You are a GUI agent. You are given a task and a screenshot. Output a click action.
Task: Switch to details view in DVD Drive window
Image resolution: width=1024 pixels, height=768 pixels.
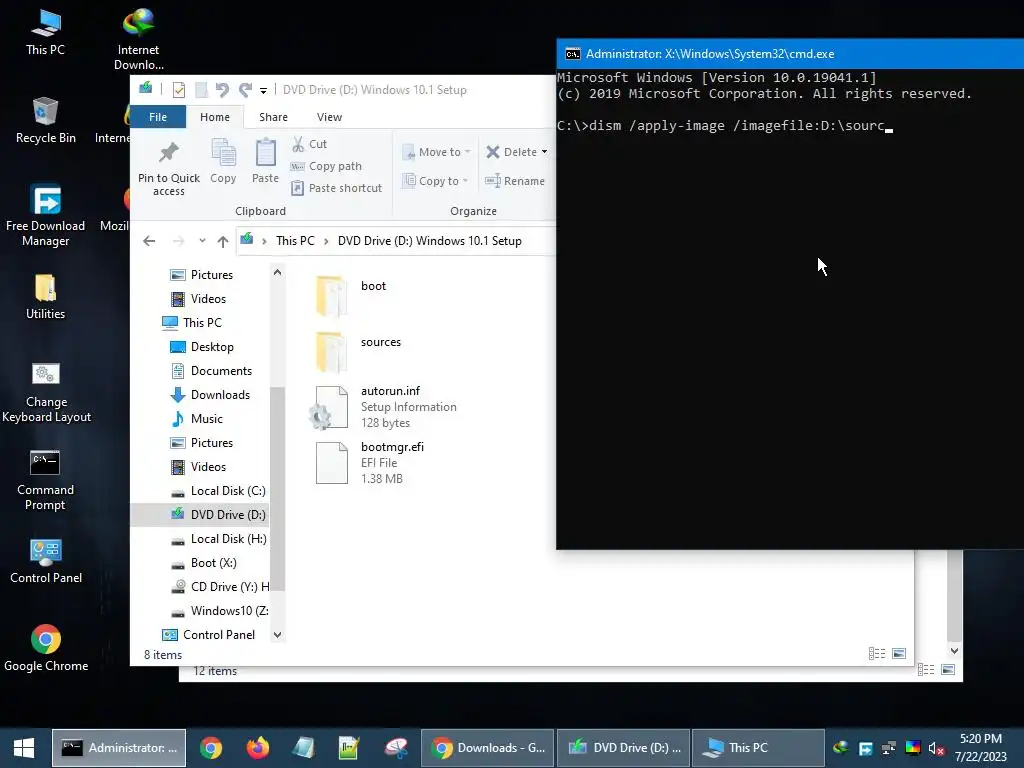877,653
